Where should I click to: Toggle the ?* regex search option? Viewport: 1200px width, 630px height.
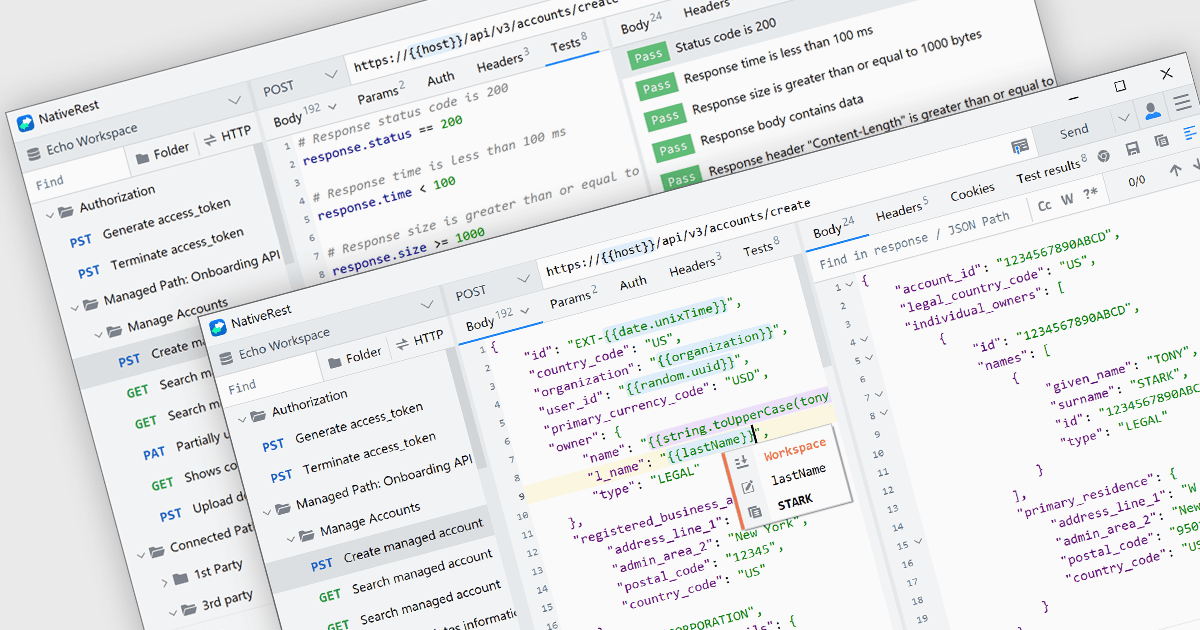1089,193
